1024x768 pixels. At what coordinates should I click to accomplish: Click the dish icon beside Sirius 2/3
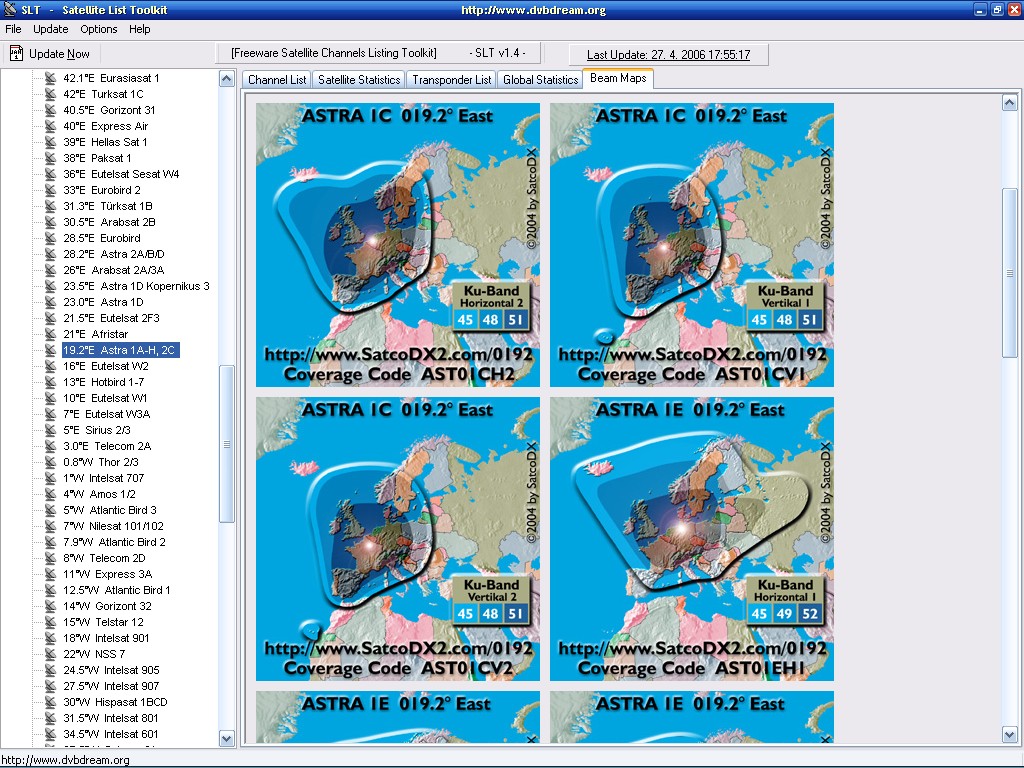point(50,430)
